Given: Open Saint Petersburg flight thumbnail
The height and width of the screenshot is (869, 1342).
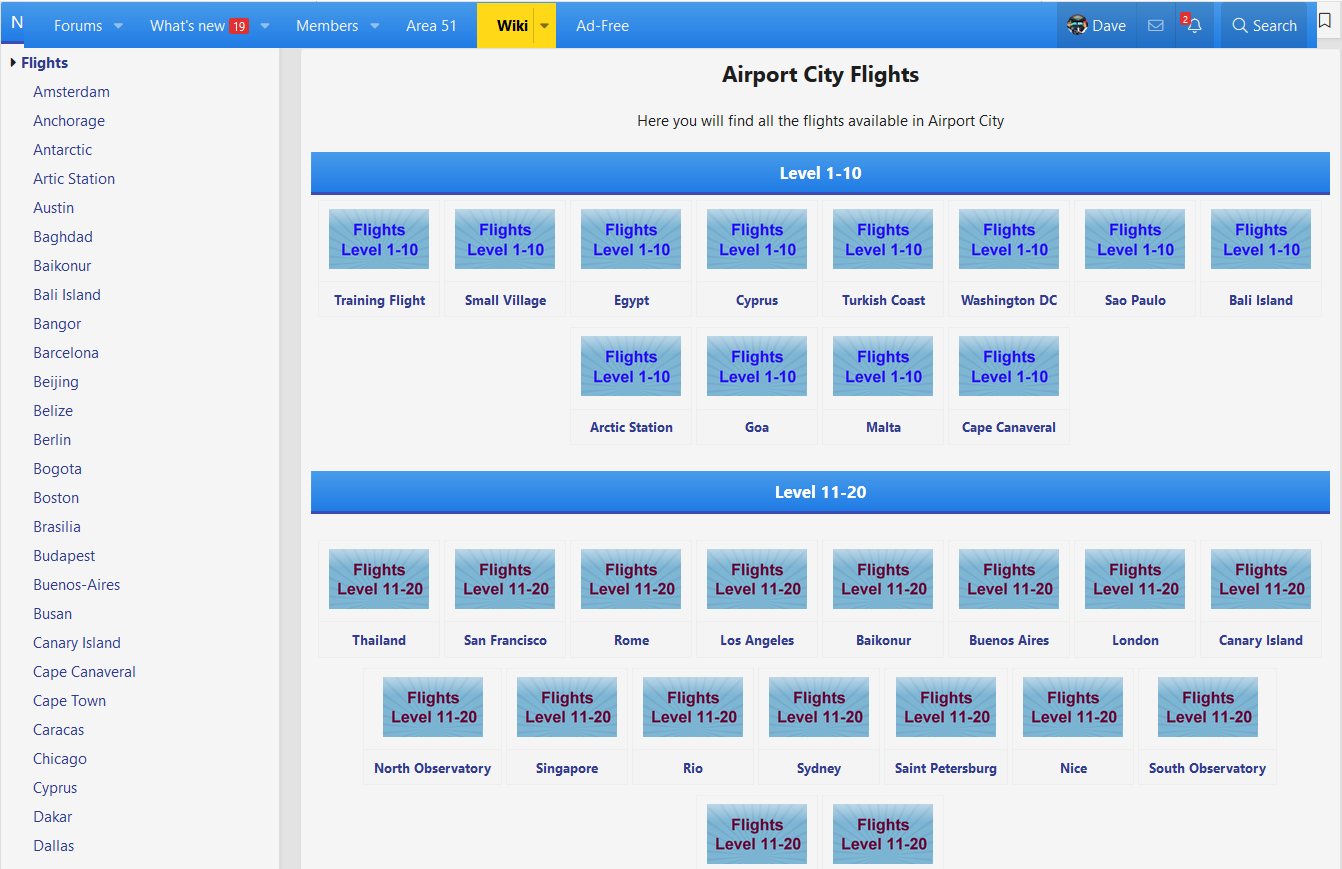Looking at the screenshot, I should (x=946, y=707).
